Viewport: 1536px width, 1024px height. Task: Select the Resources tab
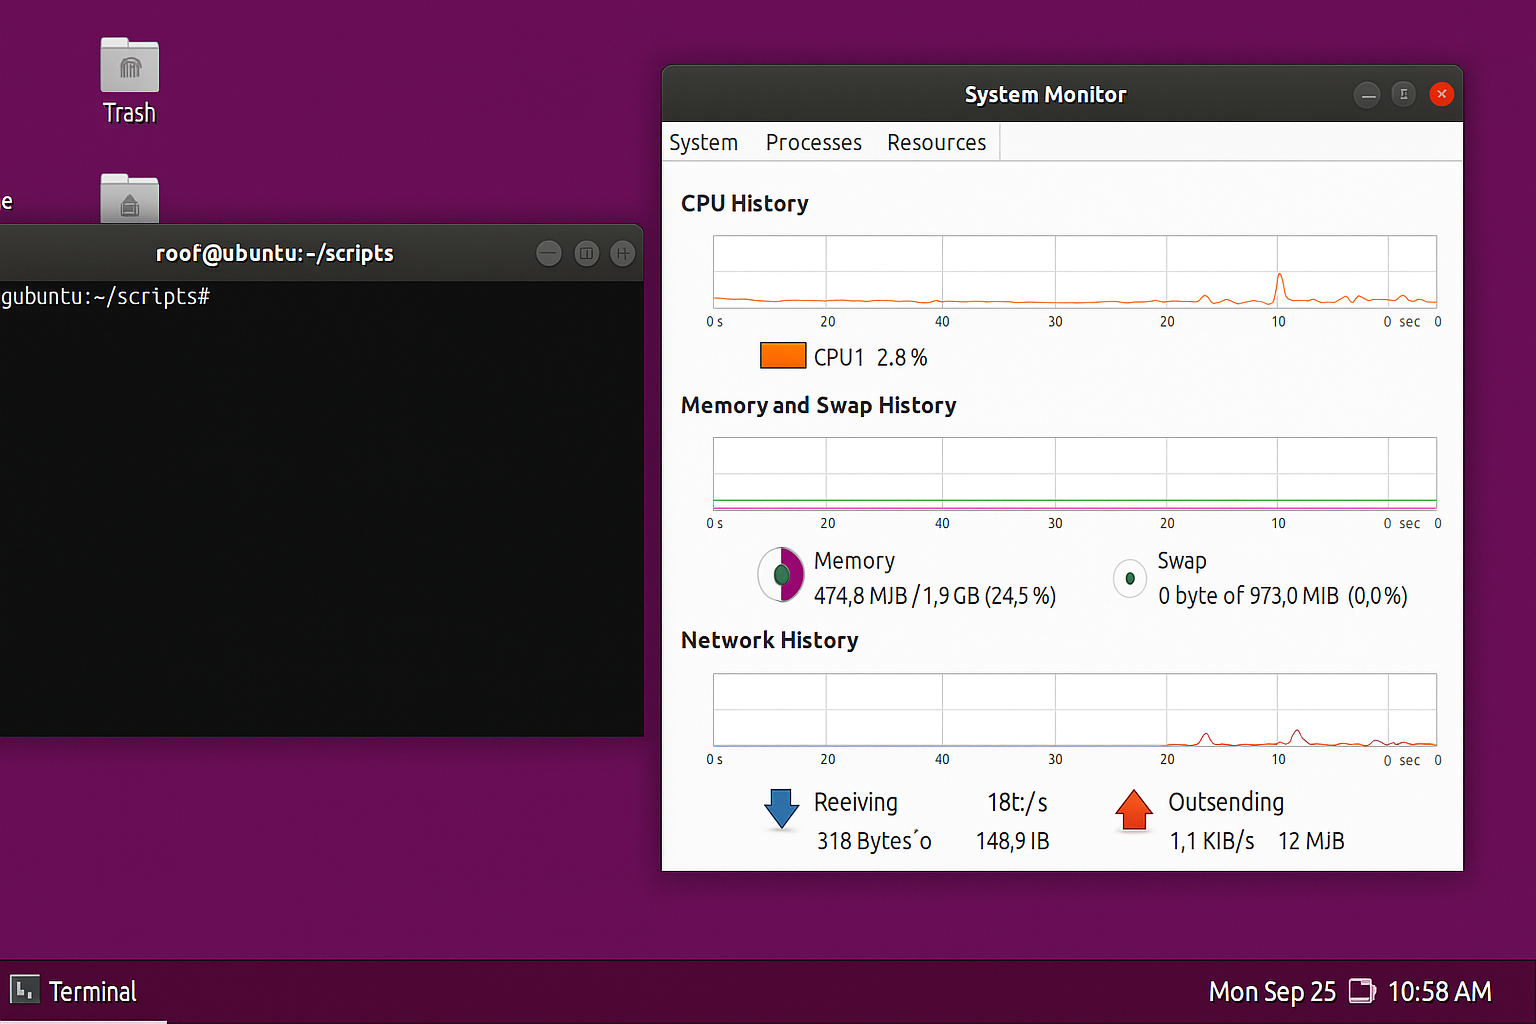937,143
